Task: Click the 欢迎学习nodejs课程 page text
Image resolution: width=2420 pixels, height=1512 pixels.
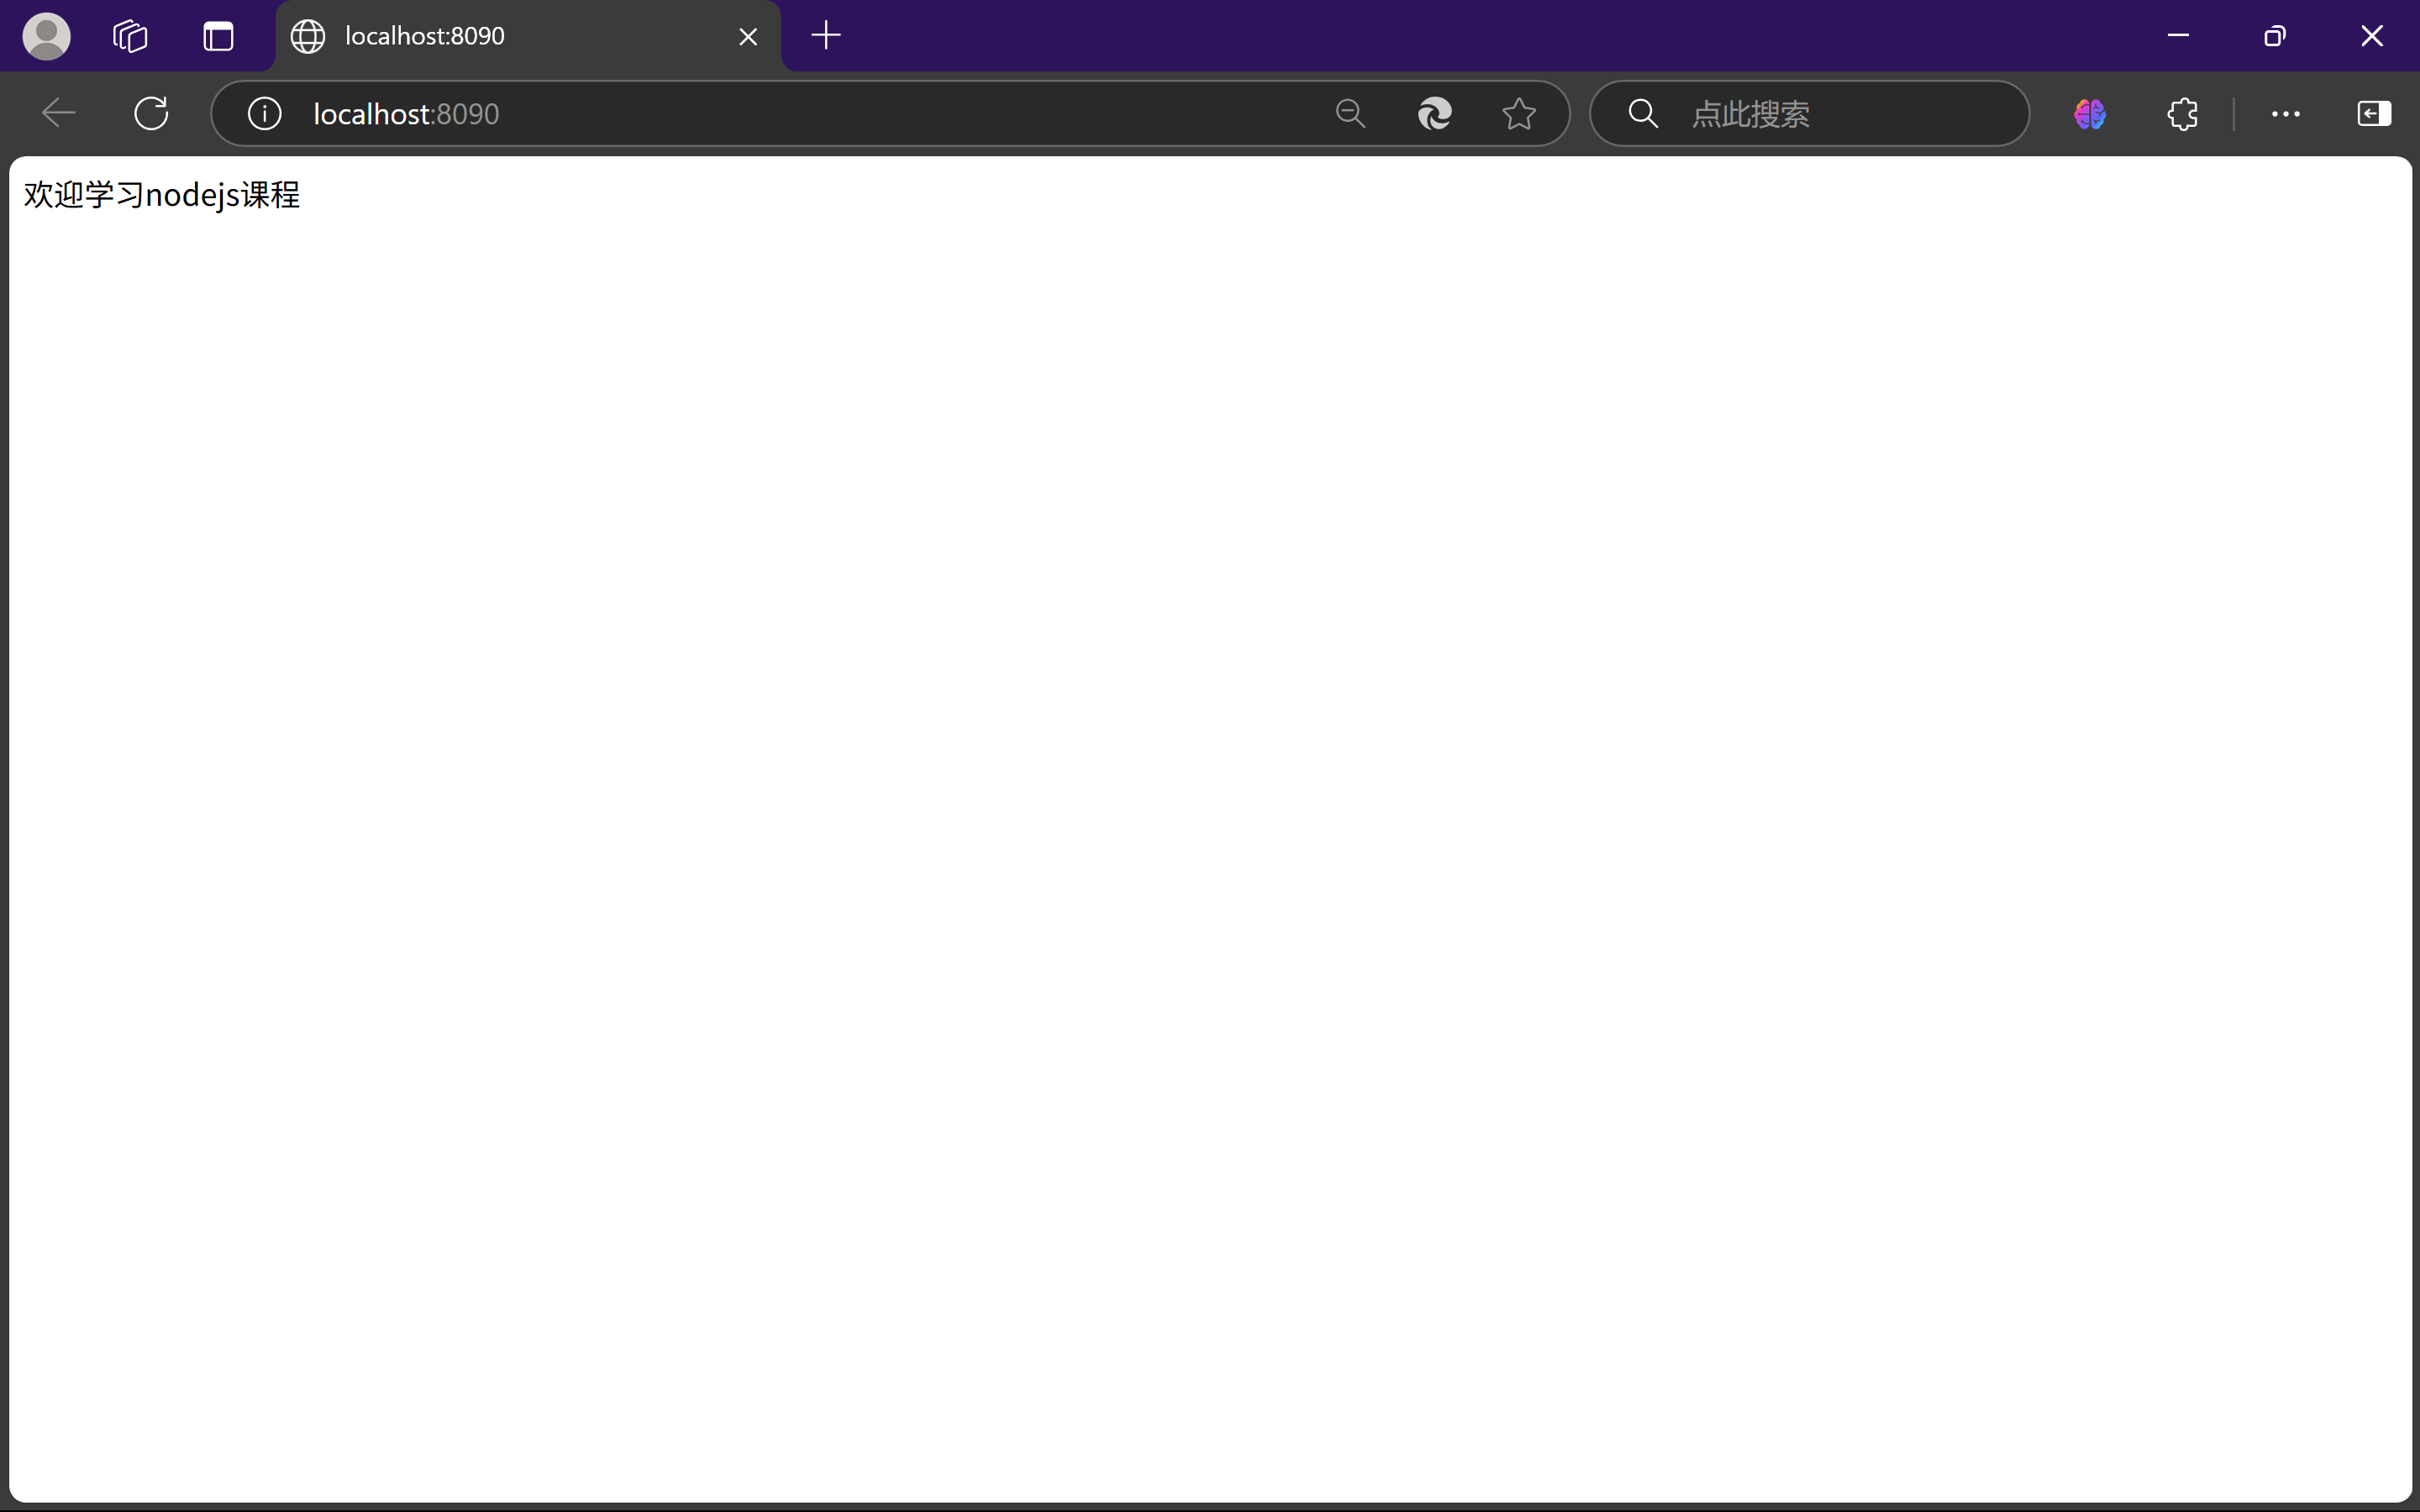Action: click(x=162, y=194)
